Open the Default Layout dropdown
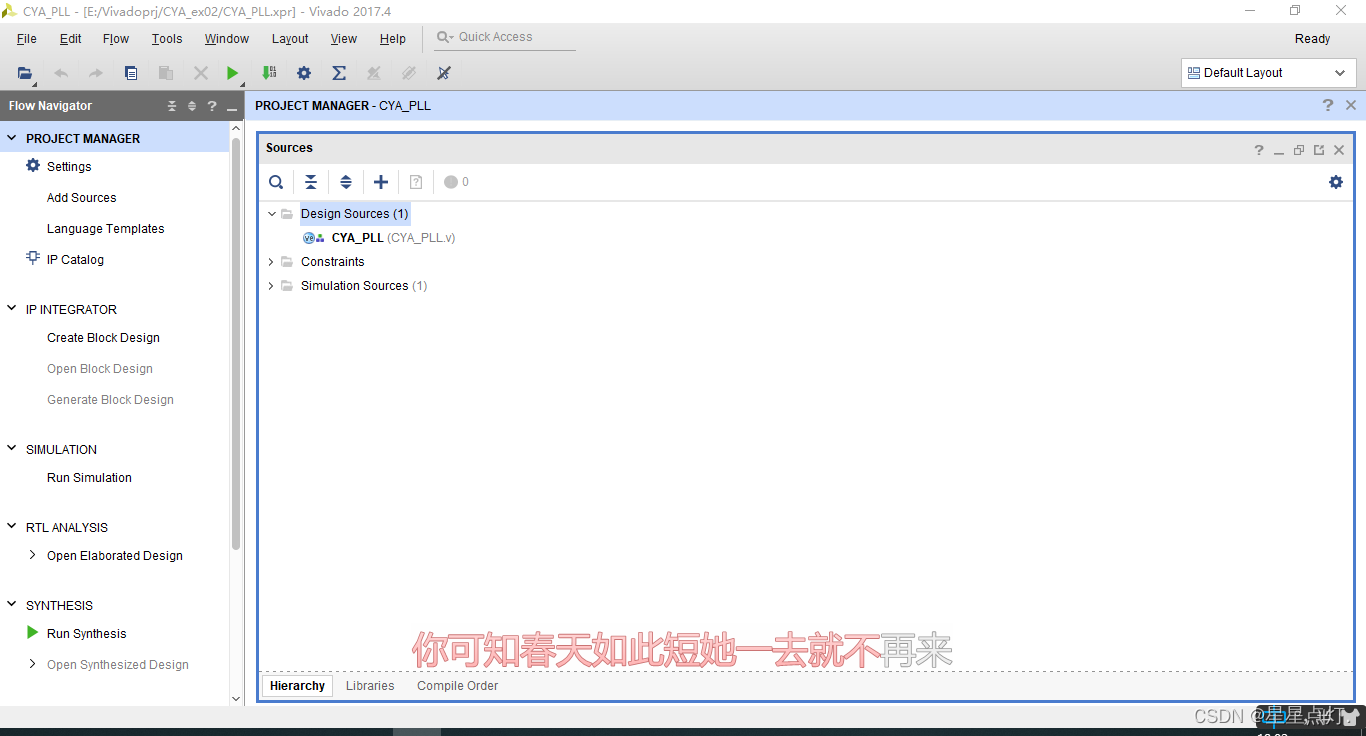This screenshot has height=736, width=1366. [1340, 72]
